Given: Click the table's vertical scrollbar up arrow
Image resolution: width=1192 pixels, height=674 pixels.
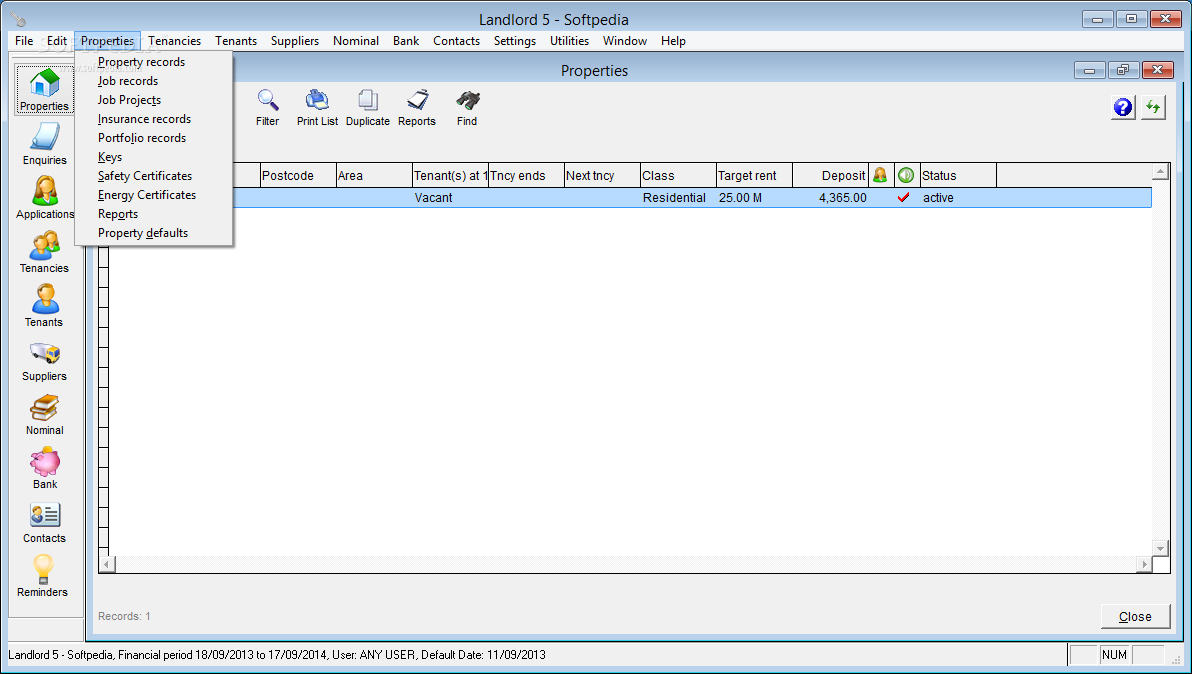Looking at the screenshot, I should 1160,172.
